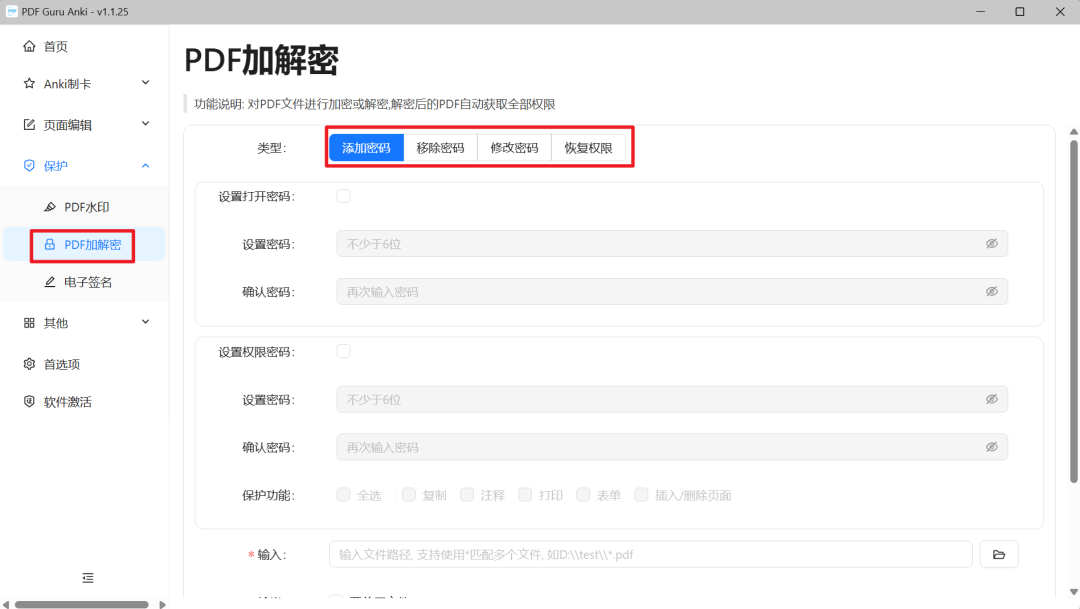The width and height of the screenshot is (1080, 609).
Task: Enable the 设置权限密码 checkbox
Action: point(343,351)
